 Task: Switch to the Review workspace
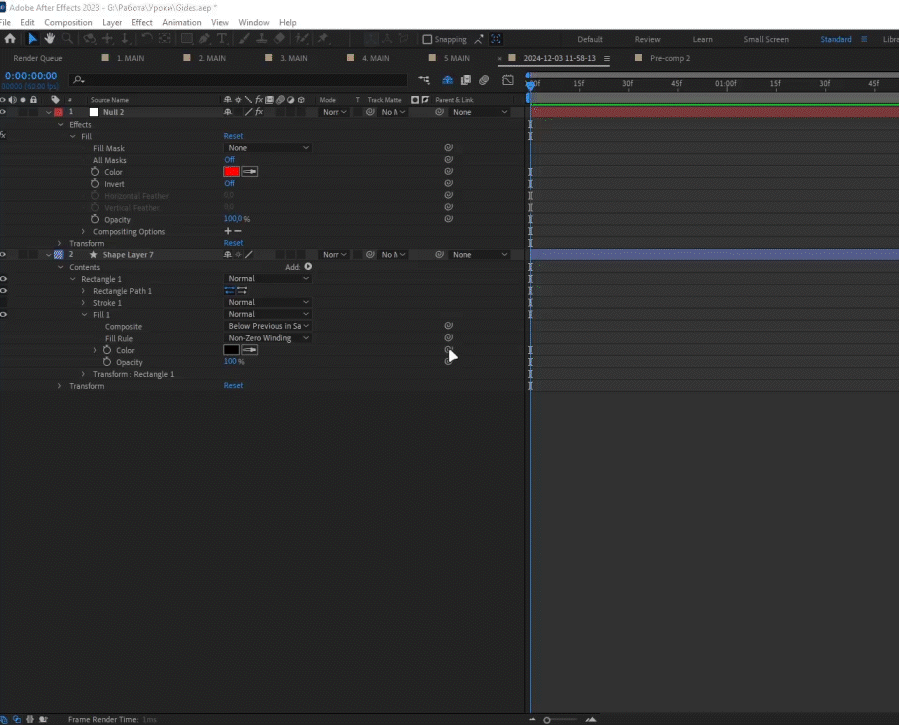(x=647, y=40)
